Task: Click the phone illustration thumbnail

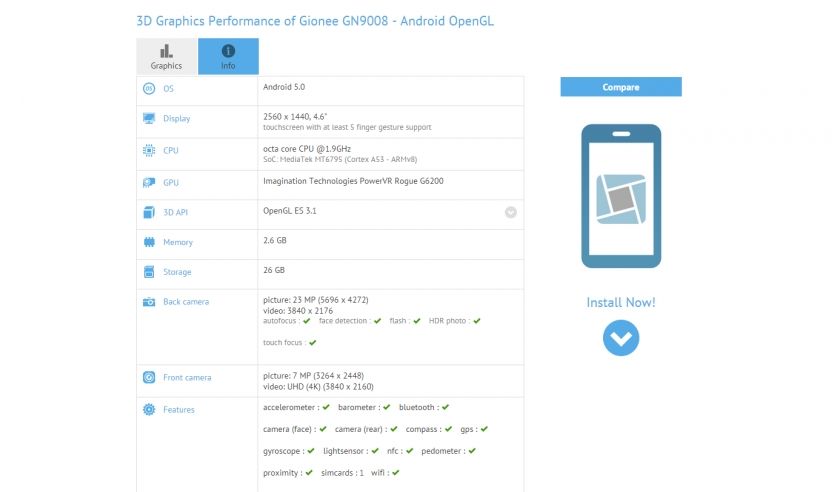Action: [x=621, y=196]
